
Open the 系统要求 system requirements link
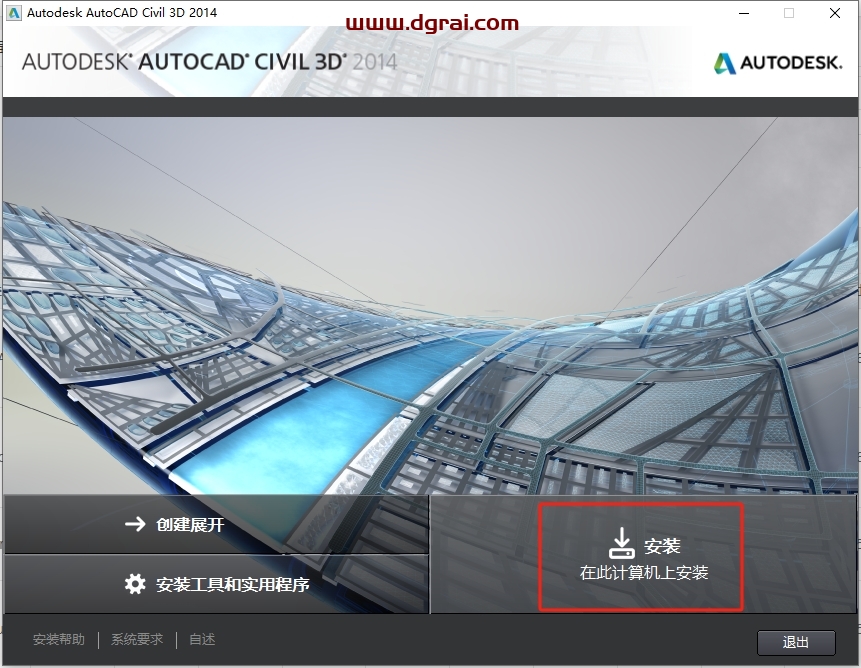click(x=137, y=639)
